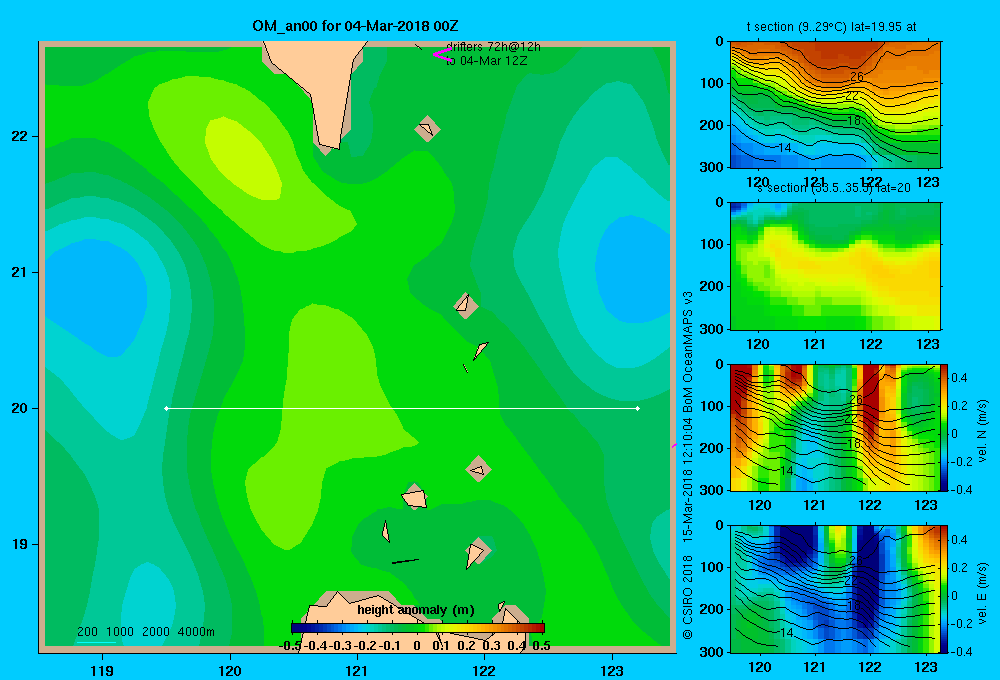The width and height of the screenshot is (1000, 680).
Task: Open the vel. E velocity section panel
Action: pyautogui.click(x=835, y=589)
